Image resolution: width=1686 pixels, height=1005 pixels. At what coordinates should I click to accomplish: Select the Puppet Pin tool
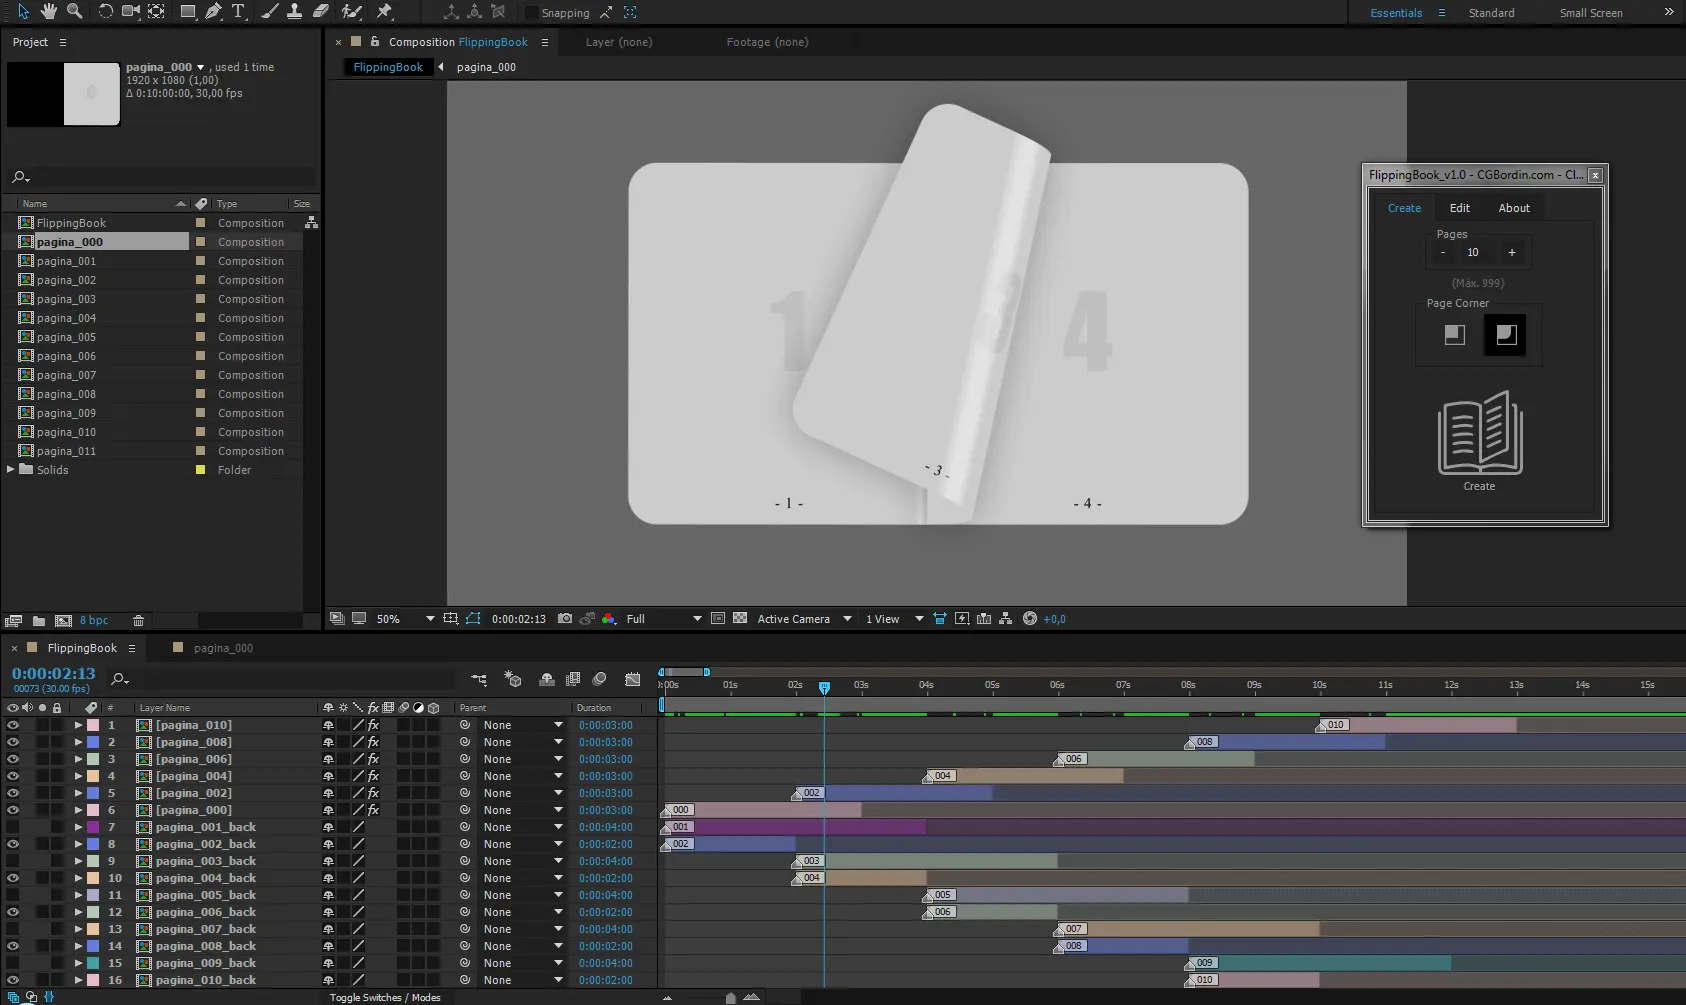point(385,11)
